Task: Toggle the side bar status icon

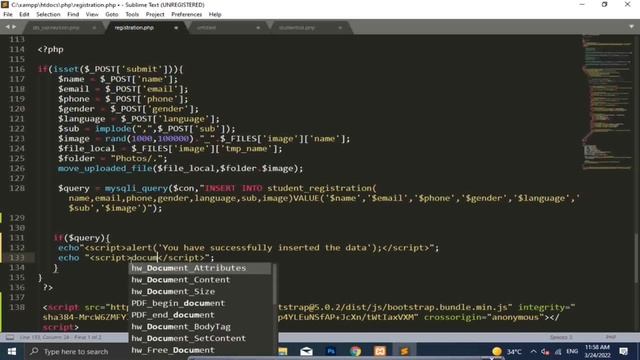Action: point(10,337)
